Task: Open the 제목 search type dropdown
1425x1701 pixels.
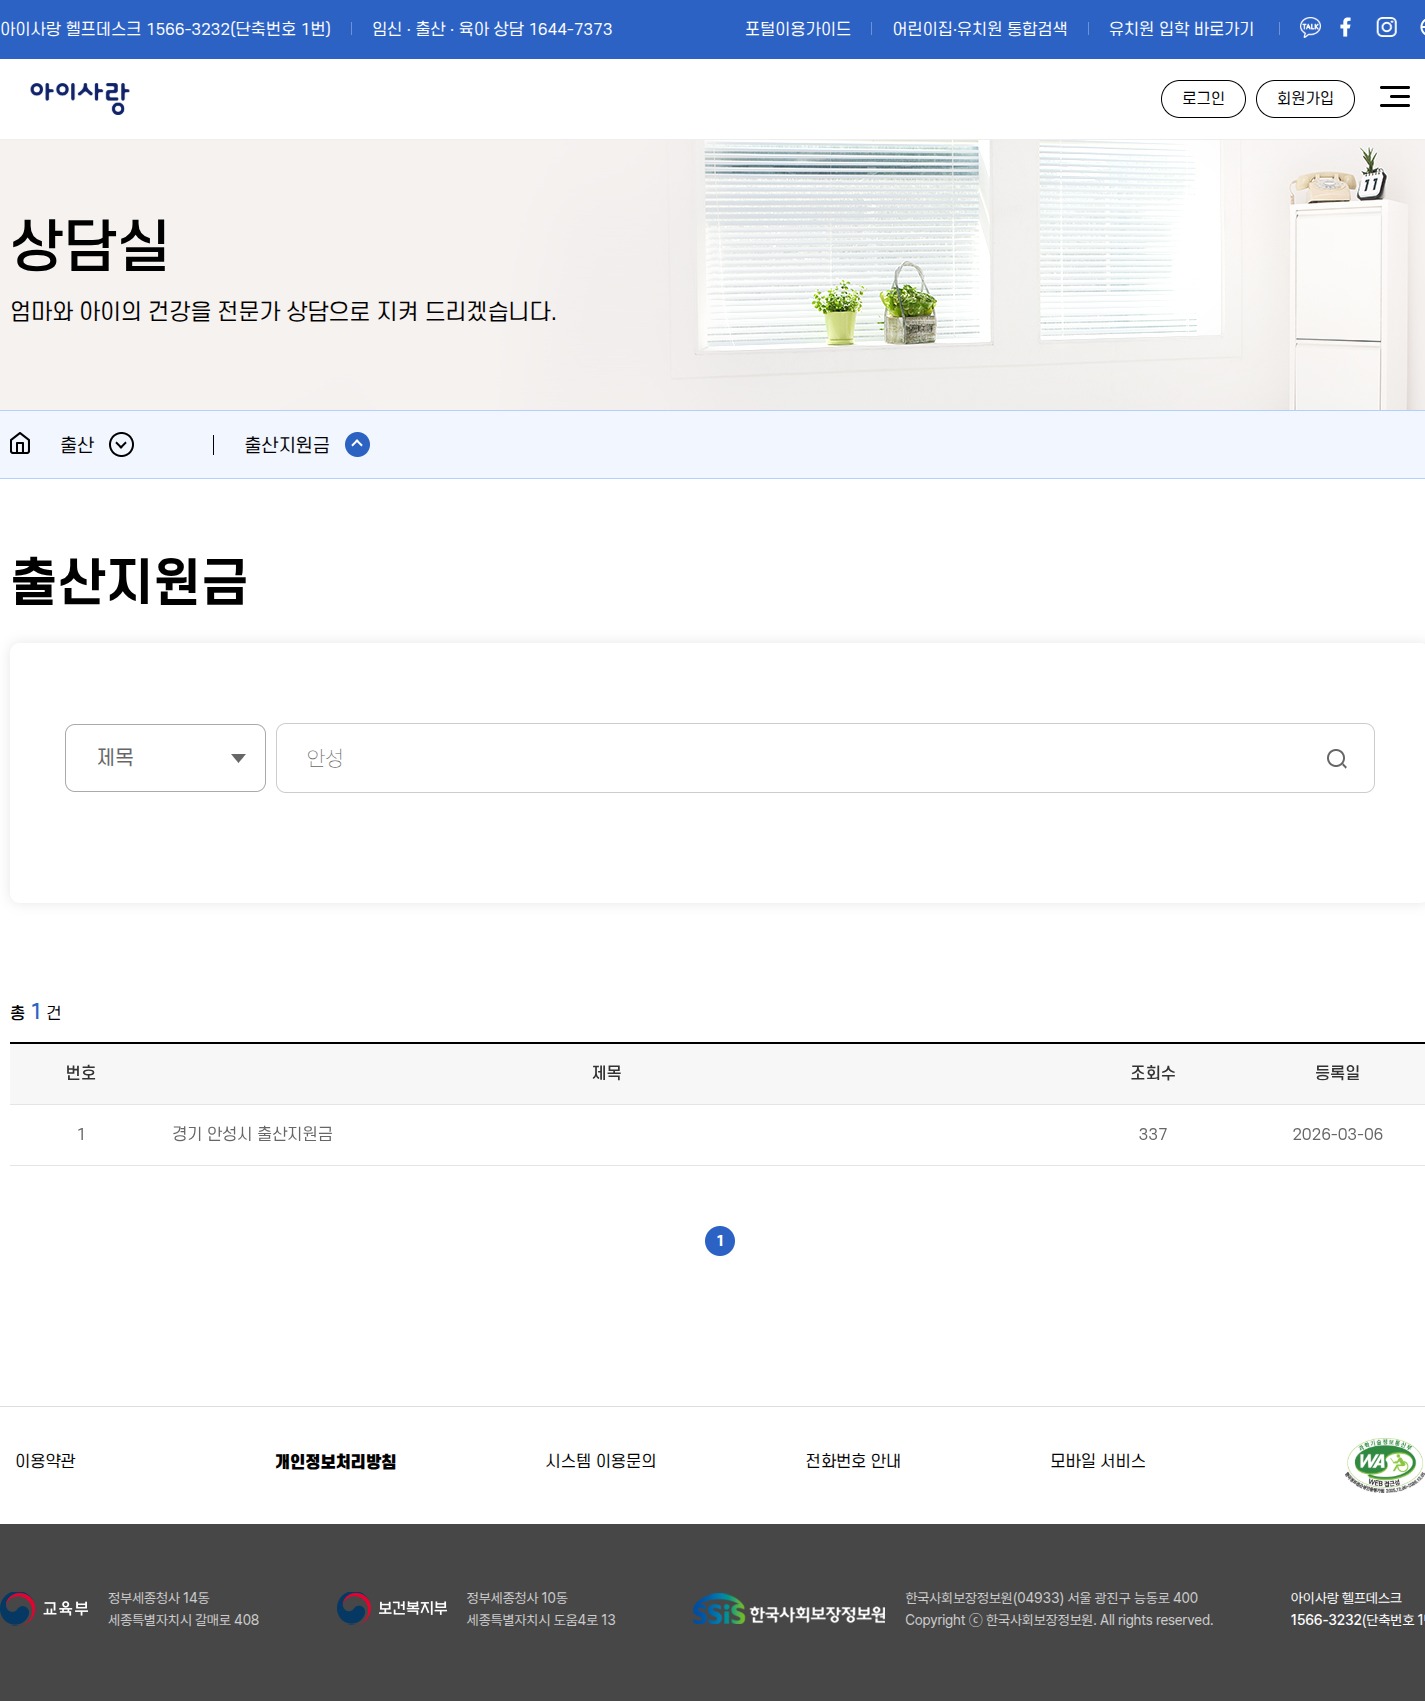Action: (x=165, y=758)
